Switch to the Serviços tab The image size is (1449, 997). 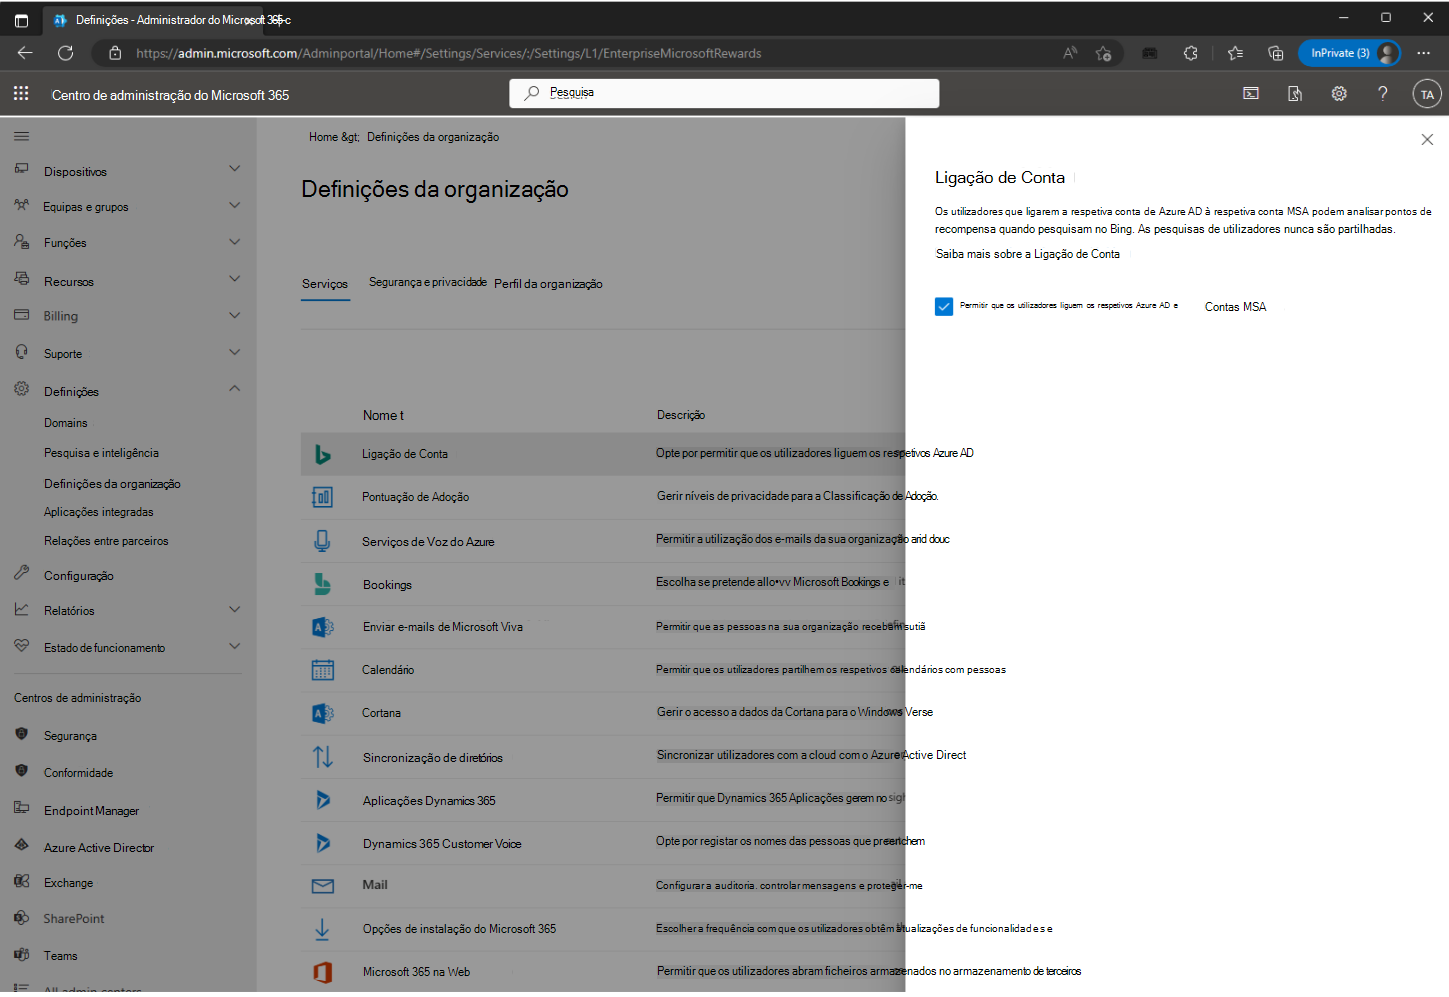(325, 284)
